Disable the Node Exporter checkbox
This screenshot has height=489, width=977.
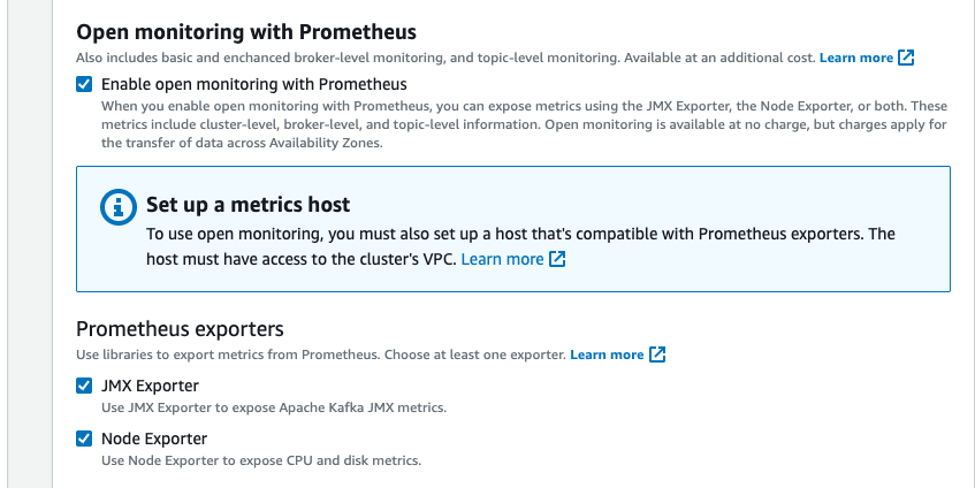pyautogui.click(x=85, y=439)
